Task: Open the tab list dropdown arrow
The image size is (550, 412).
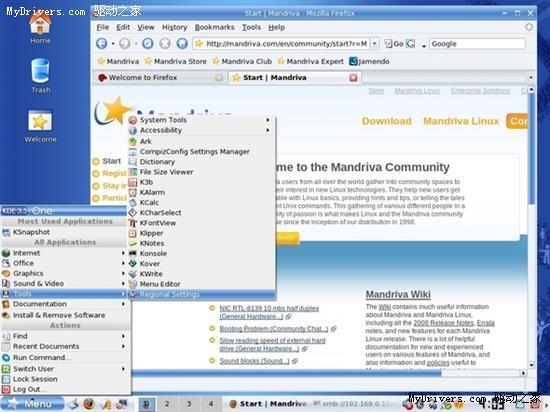Action: pyautogui.click(x=530, y=77)
